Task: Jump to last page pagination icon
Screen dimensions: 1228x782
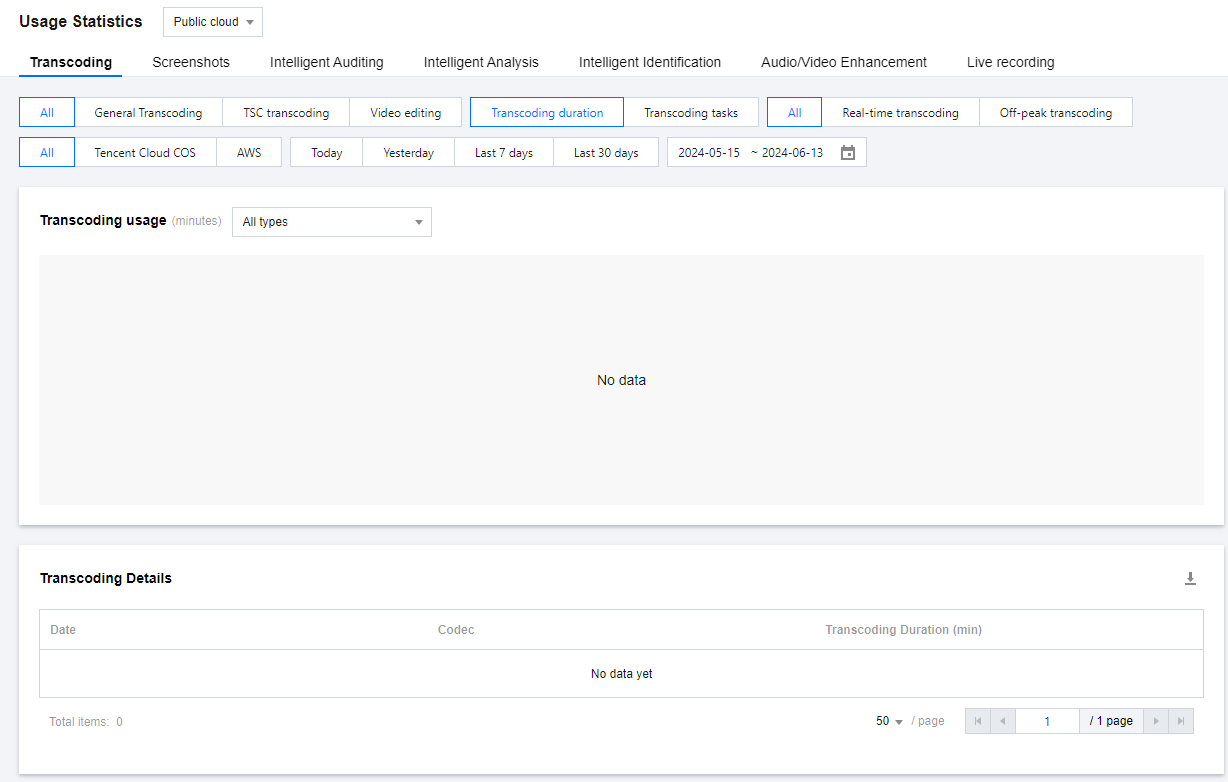Action: pyautogui.click(x=1181, y=721)
